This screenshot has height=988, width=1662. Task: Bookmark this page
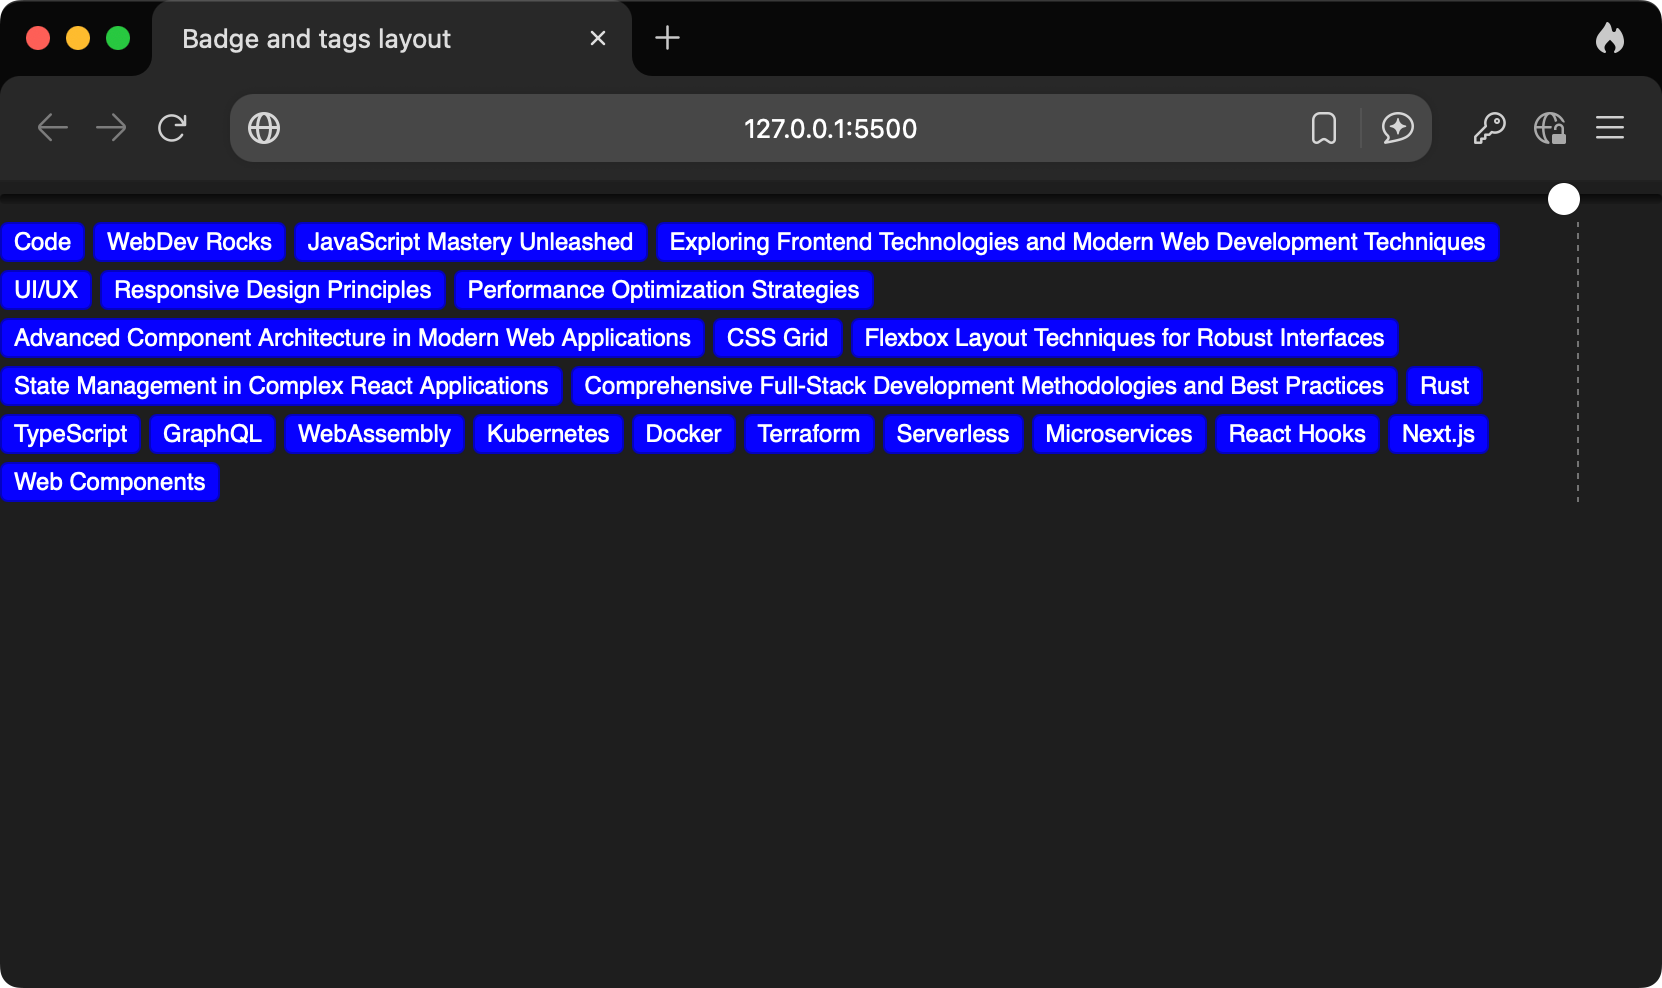coord(1324,128)
